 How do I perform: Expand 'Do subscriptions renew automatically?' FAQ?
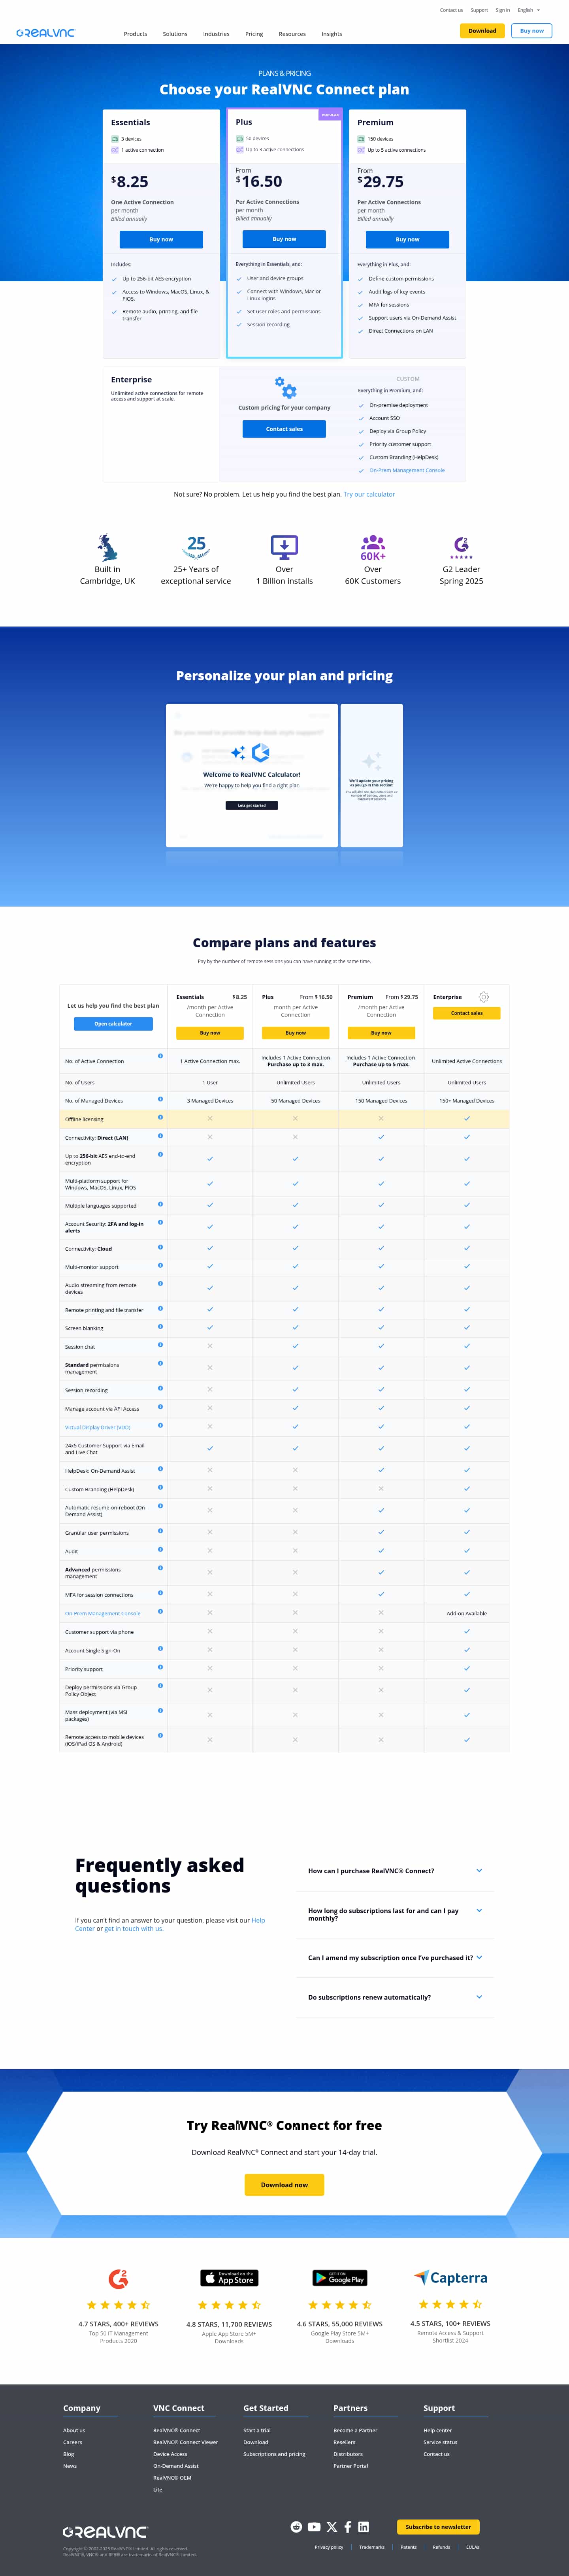(479, 1997)
